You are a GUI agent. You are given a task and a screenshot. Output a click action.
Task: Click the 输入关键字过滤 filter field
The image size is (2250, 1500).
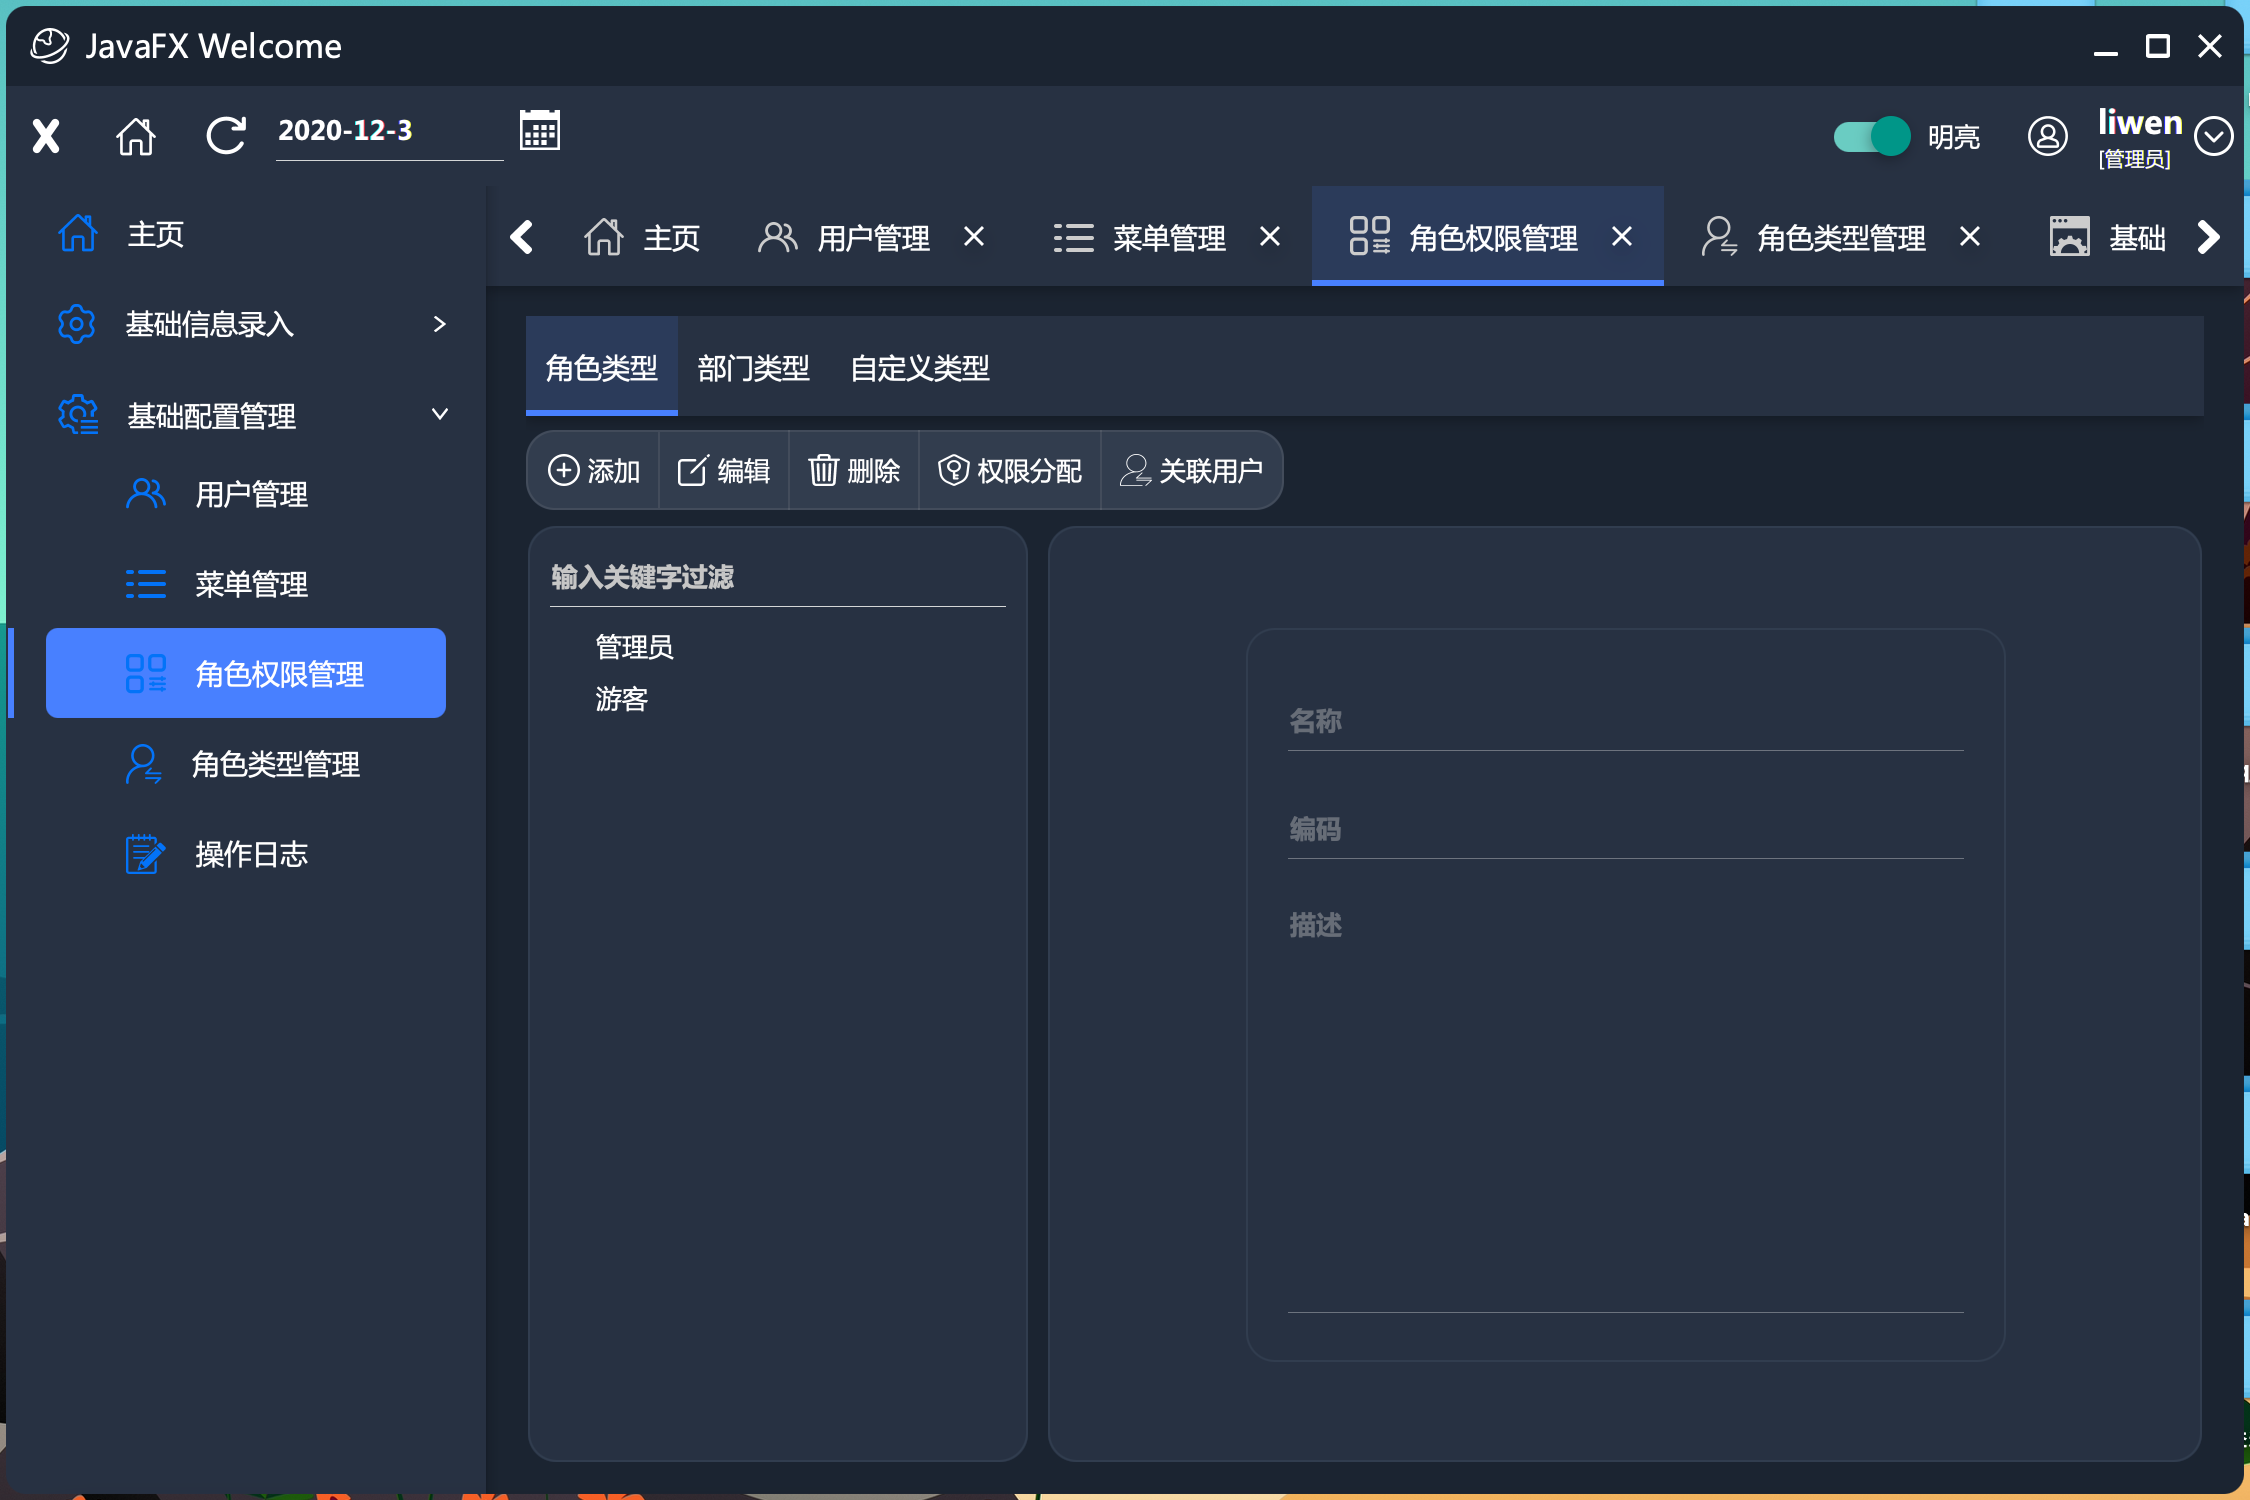pyautogui.click(x=777, y=578)
